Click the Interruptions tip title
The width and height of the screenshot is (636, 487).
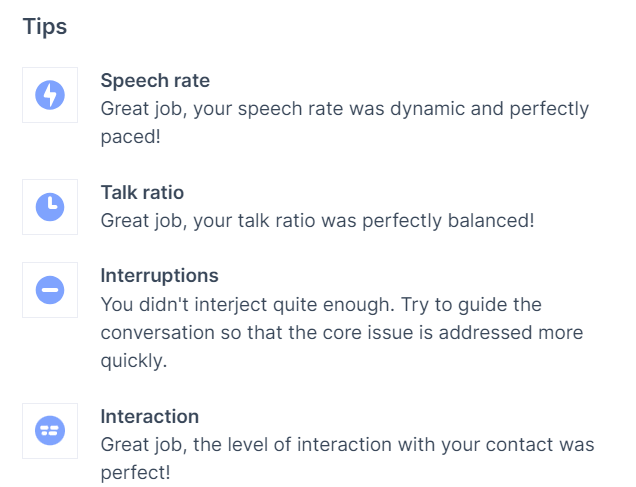159,276
